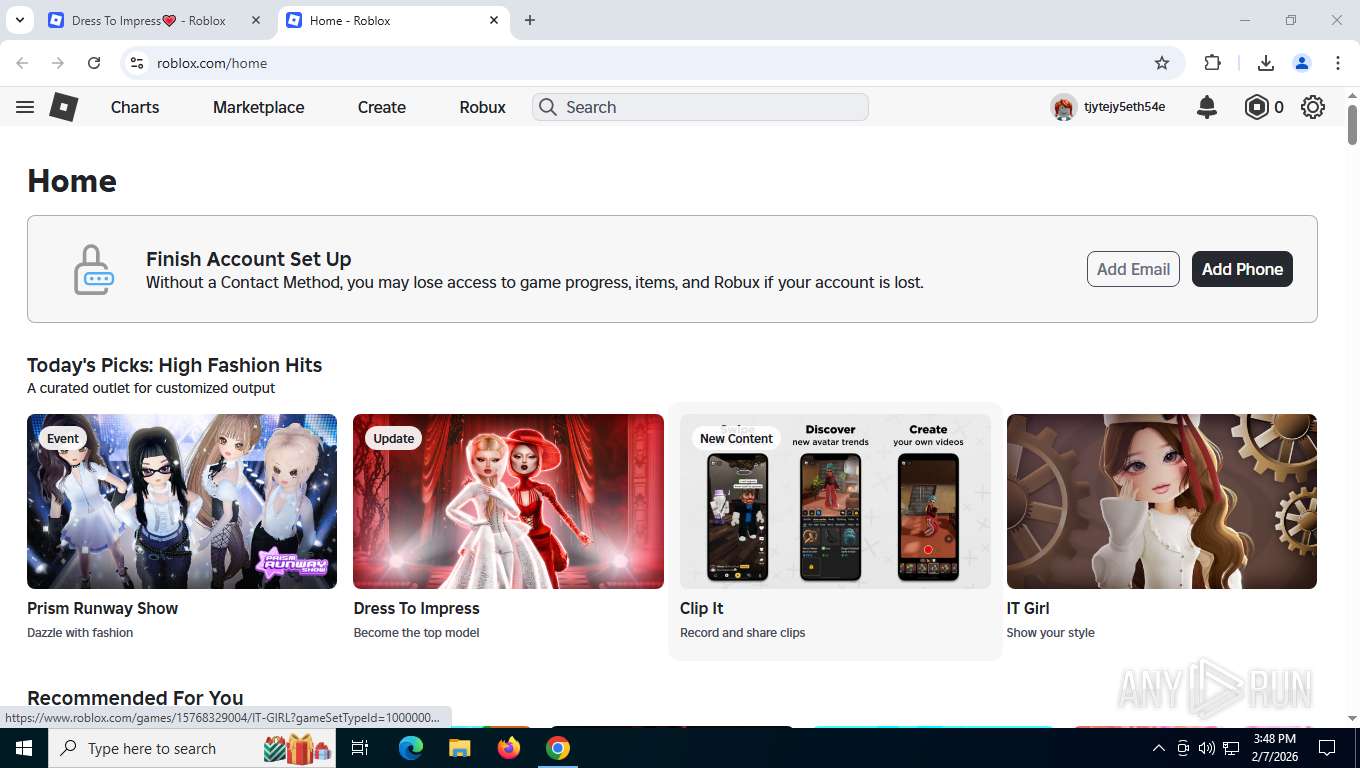Select IT Girl thumbnail image
Image resolution: width=1360 pixels, height=768 pixels.
1162,501
